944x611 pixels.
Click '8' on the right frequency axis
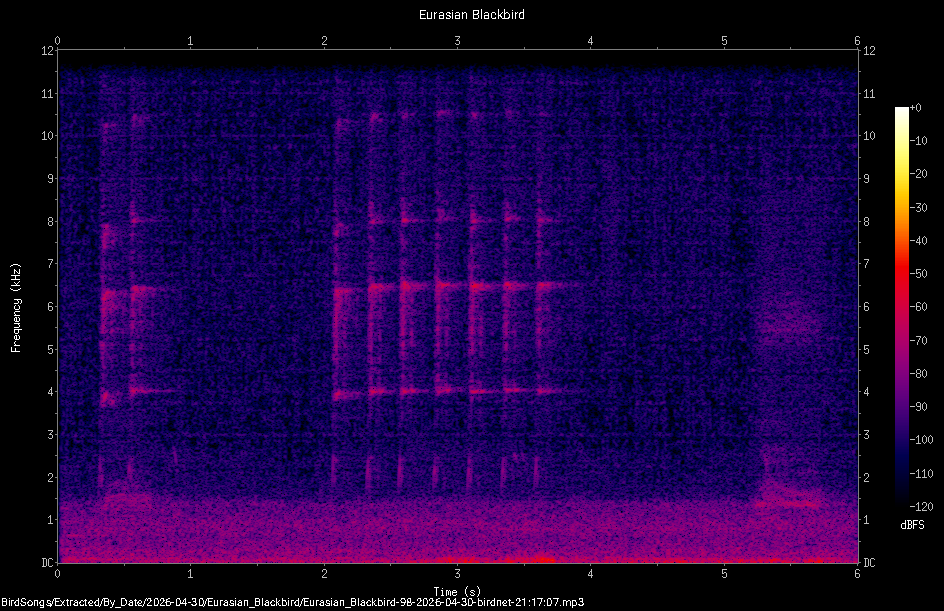coord(866,222)
